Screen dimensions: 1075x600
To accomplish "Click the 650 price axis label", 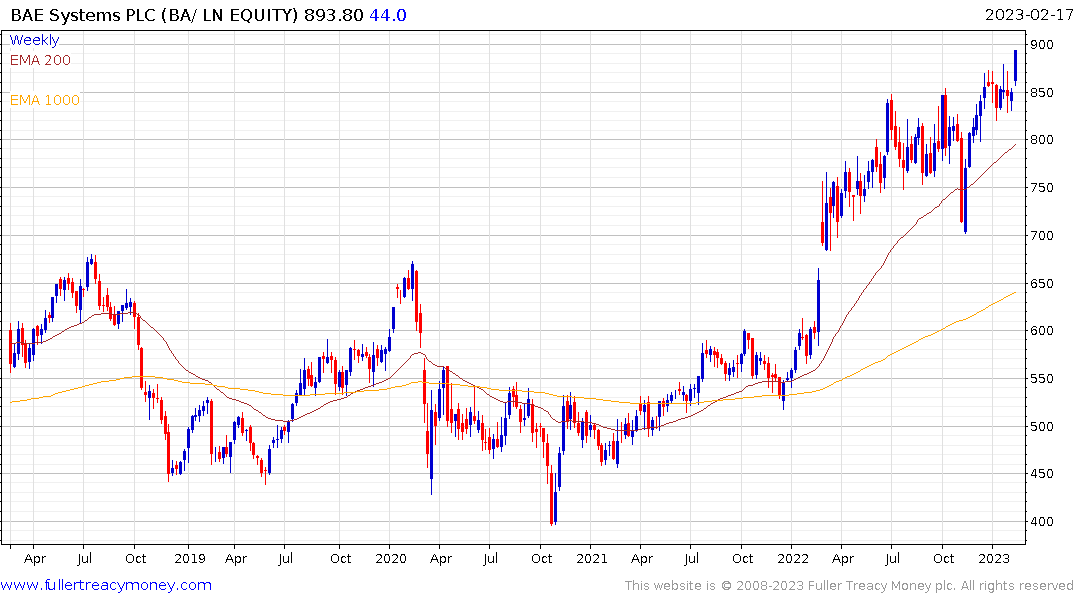I will (1041, 283).
